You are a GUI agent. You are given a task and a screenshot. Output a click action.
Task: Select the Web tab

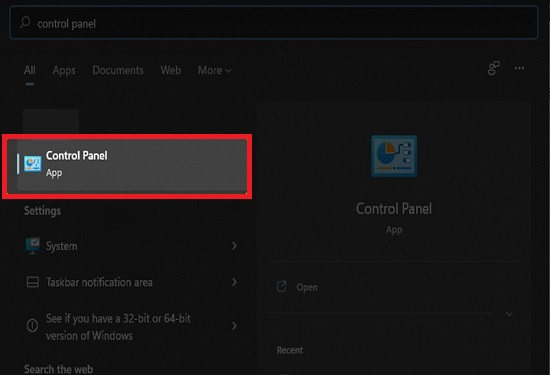click(170, 70)
